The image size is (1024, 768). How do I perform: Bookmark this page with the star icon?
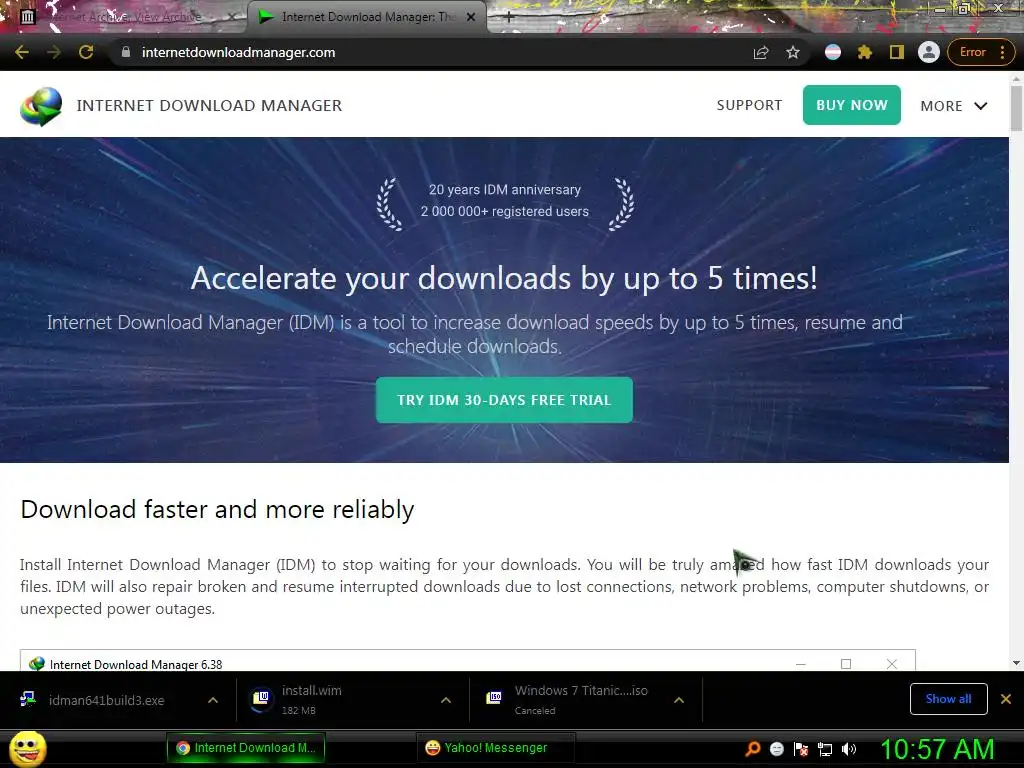click(793, 52)
